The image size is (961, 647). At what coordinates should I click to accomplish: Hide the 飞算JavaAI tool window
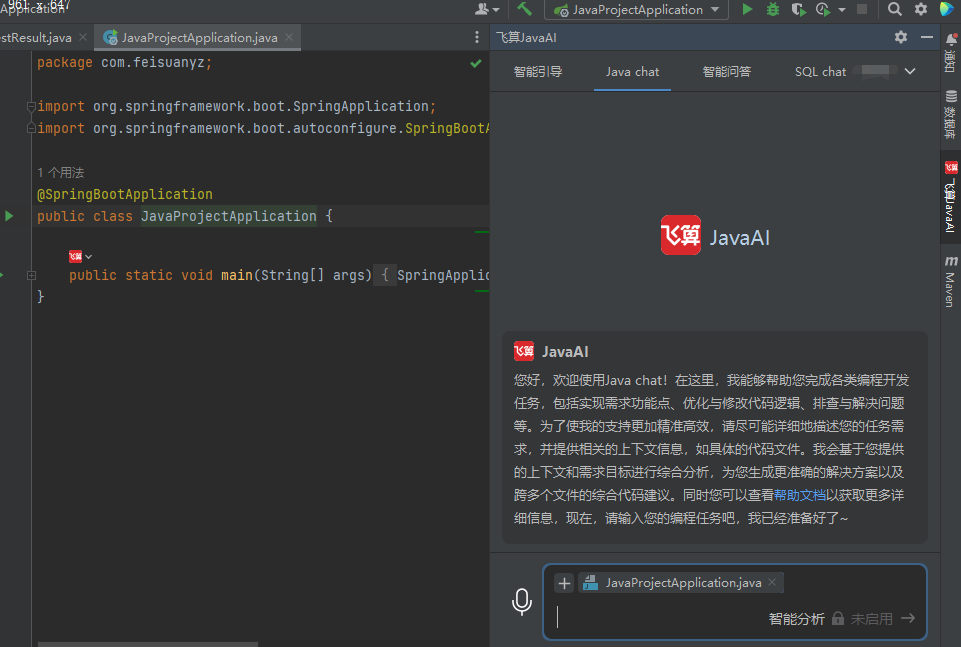[927, 37]
